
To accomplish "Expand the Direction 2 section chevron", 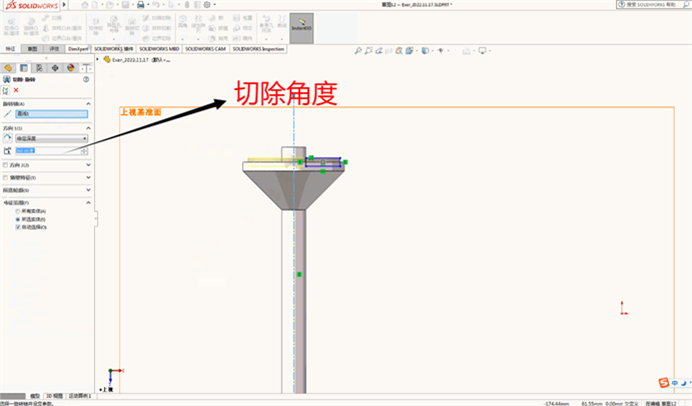I will click(88, 165).
